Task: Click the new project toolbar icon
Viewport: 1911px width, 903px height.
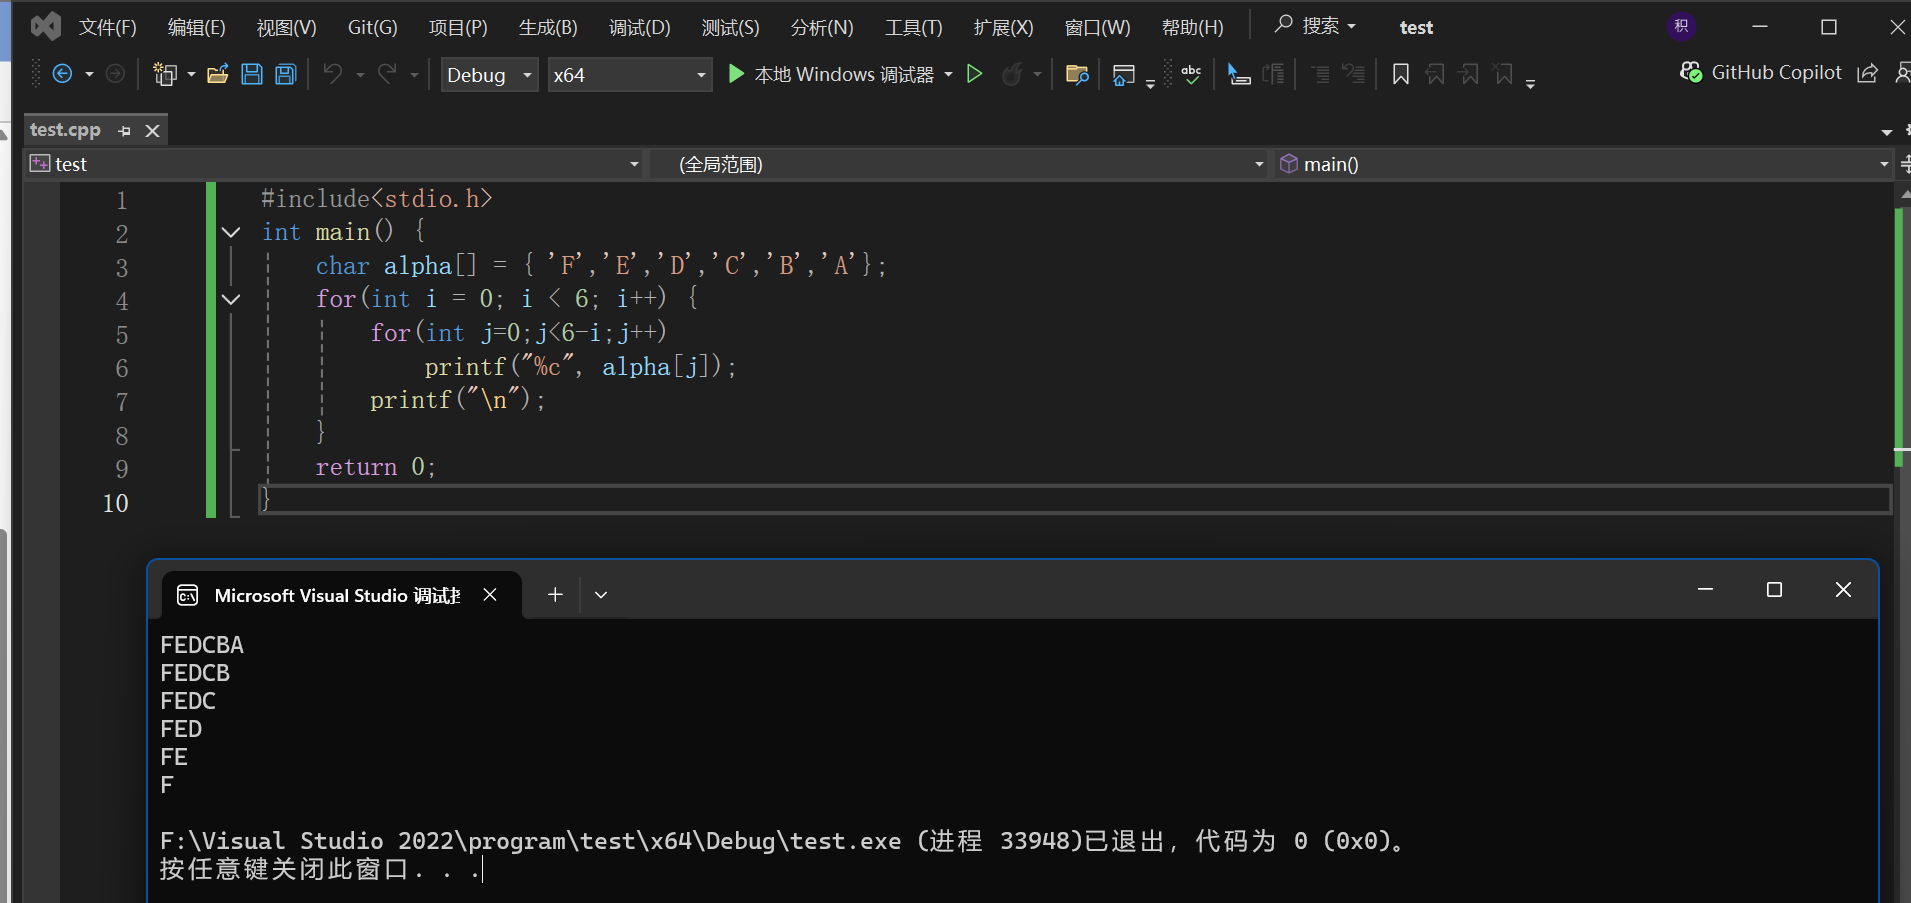Action: point(165,74)
